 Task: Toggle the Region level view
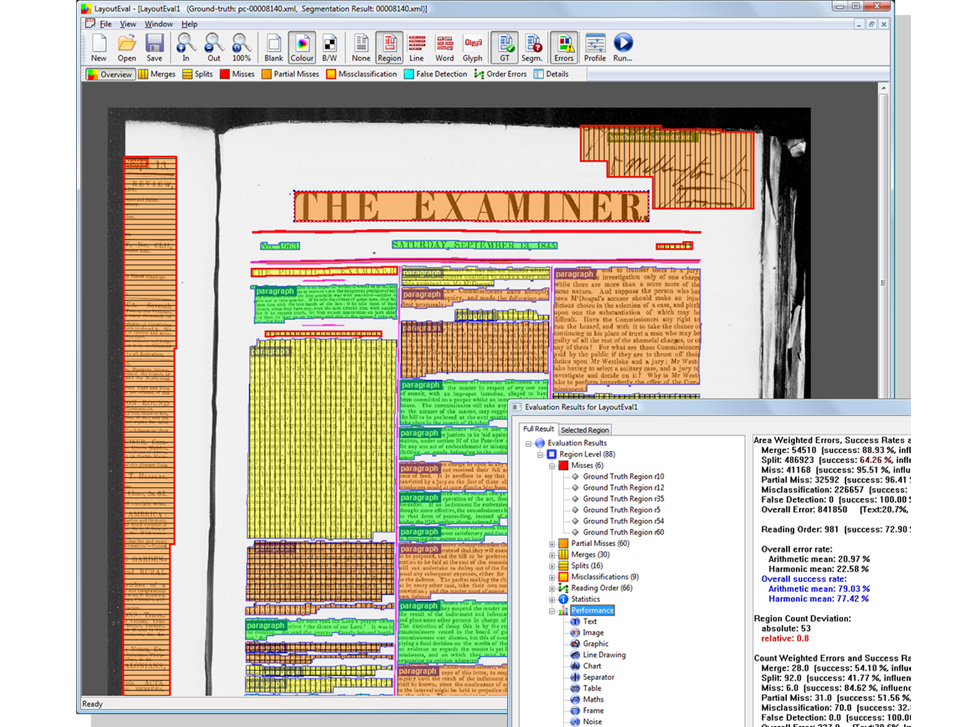point(389,48)
